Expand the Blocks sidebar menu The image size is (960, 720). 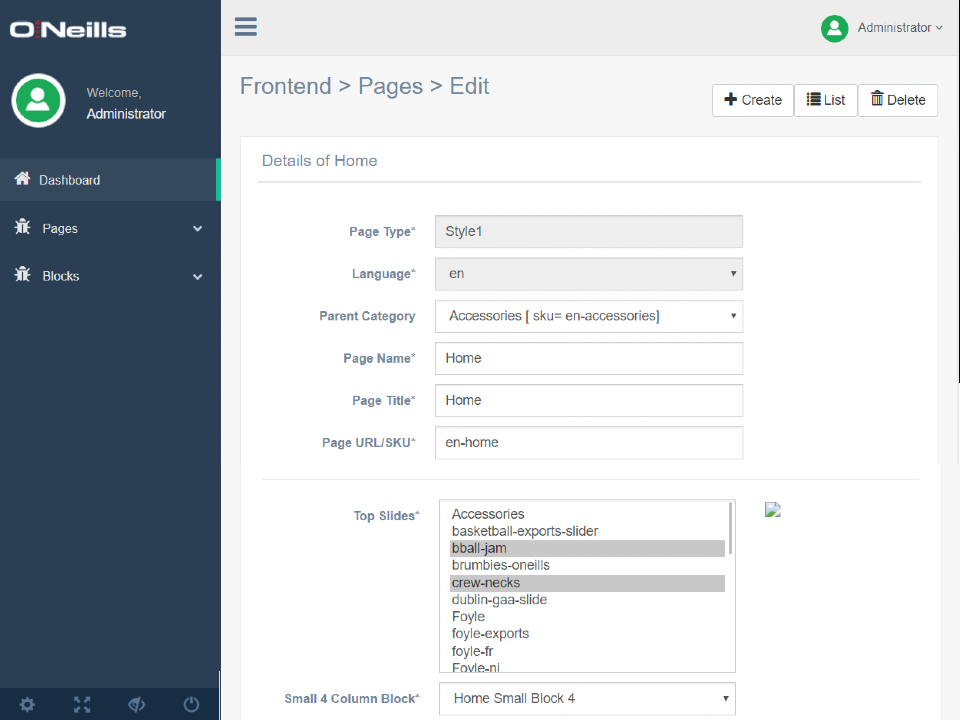108,276
